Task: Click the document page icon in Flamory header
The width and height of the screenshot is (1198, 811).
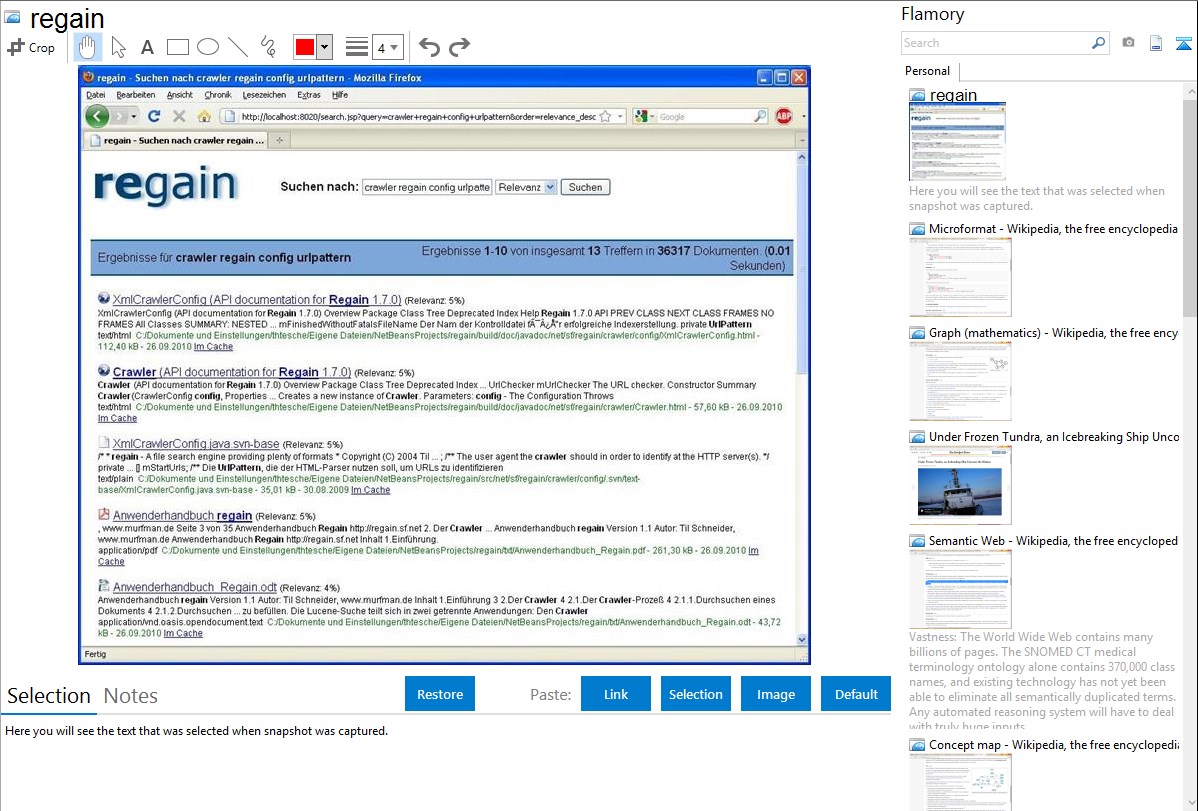Action: pos(1156,43)
